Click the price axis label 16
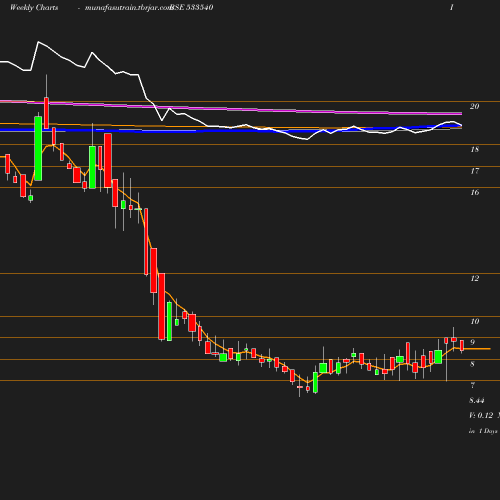The height and width of the screenshot is (500, 500). coord(475,192)
